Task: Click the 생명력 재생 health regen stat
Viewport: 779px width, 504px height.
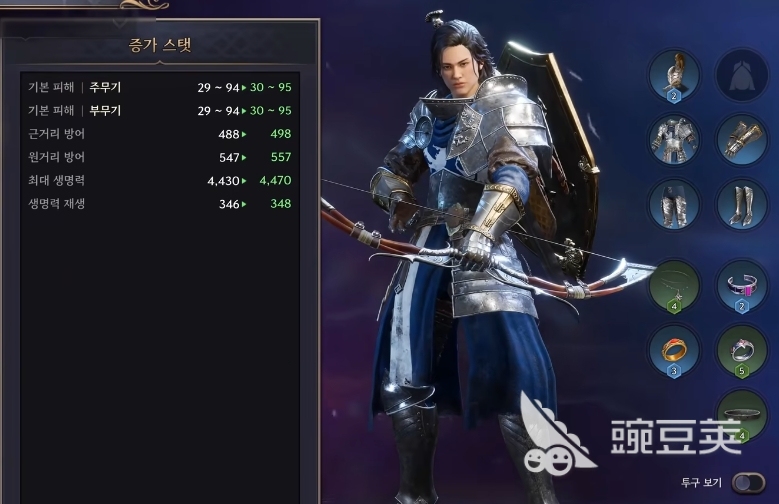Action: click(159, 204)
